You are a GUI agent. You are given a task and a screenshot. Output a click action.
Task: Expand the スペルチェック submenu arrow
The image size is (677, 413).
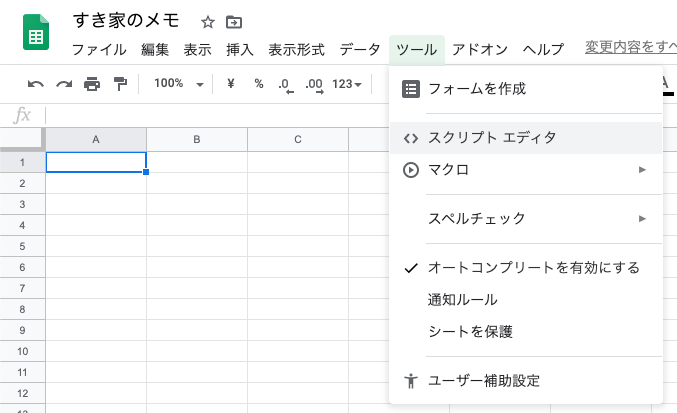(x=642, y=218)
